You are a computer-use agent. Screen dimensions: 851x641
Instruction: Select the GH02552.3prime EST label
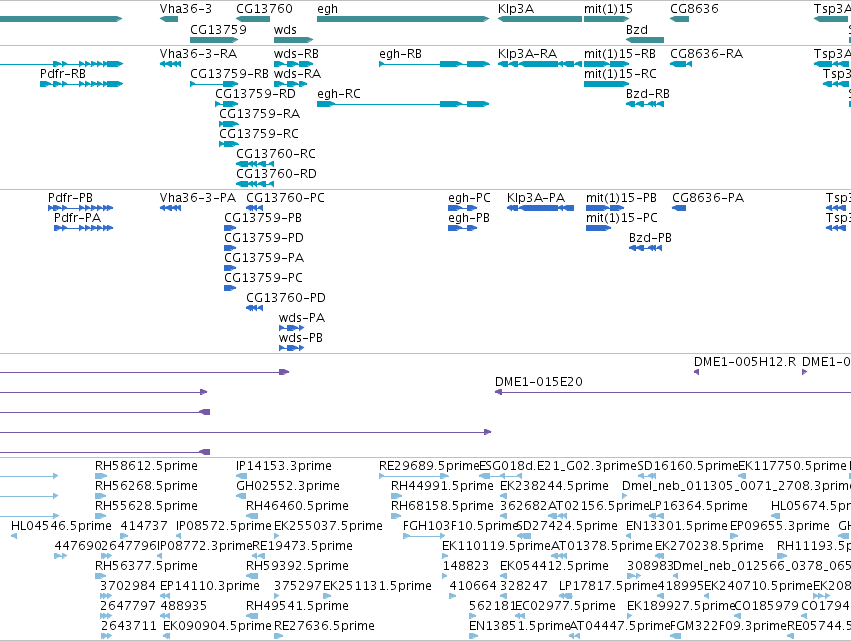[288, 486]
